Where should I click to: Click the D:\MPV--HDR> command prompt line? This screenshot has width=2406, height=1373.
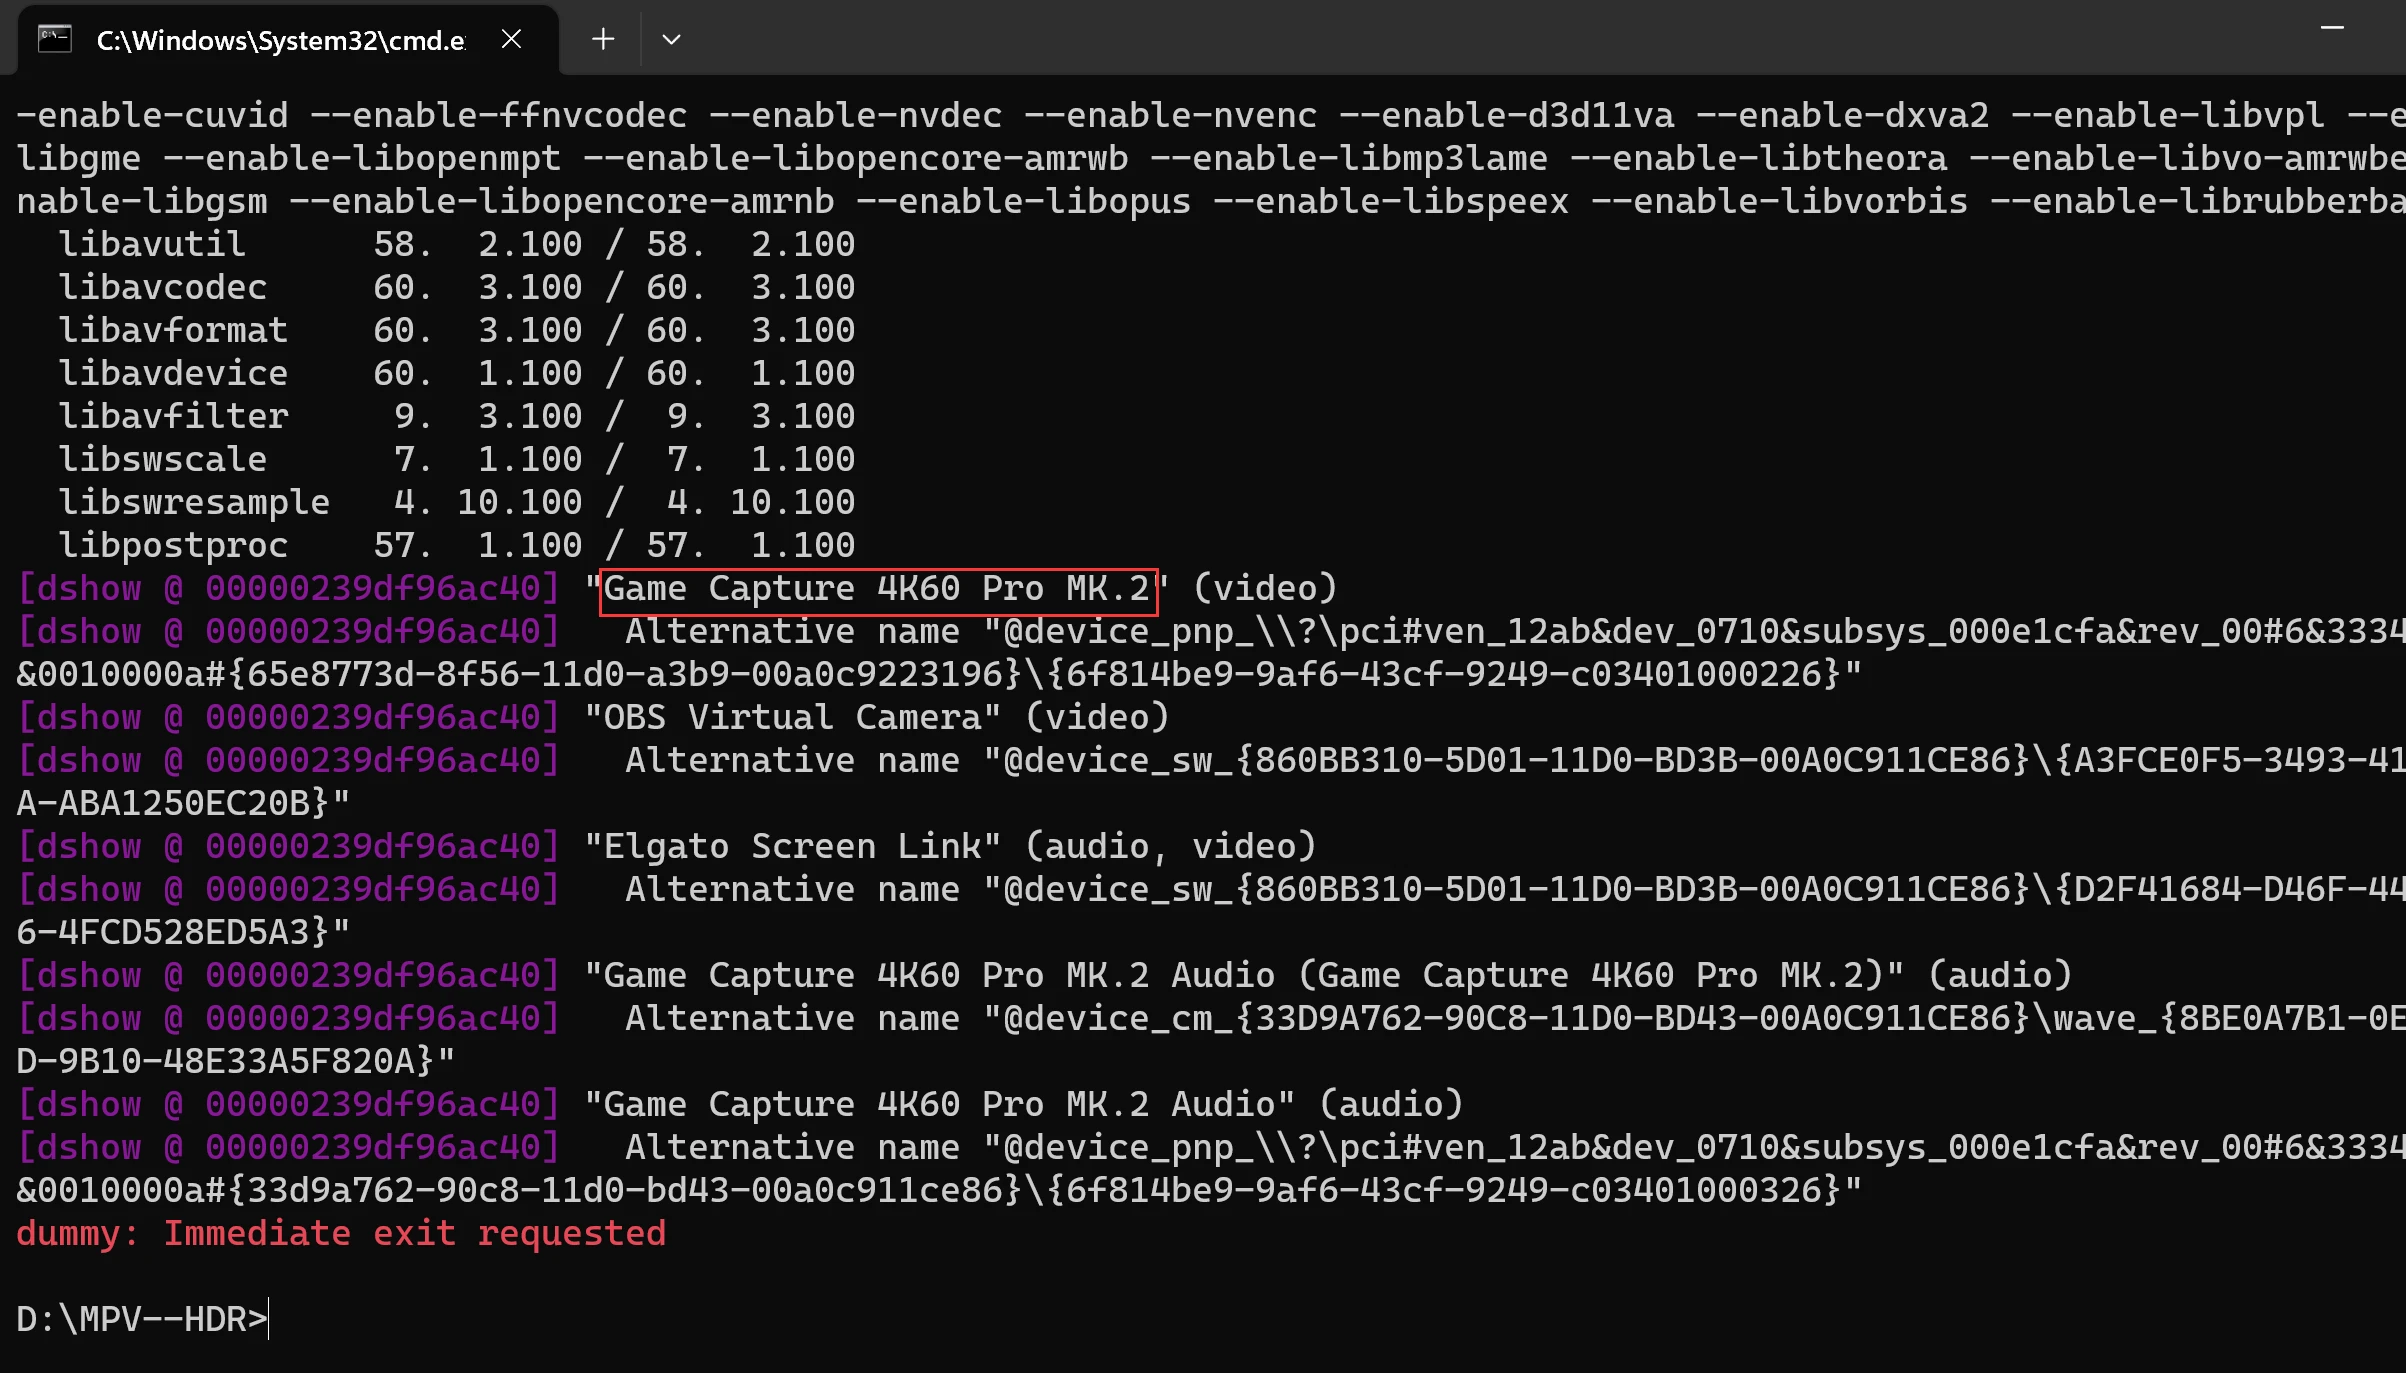tap(142, 1319)
